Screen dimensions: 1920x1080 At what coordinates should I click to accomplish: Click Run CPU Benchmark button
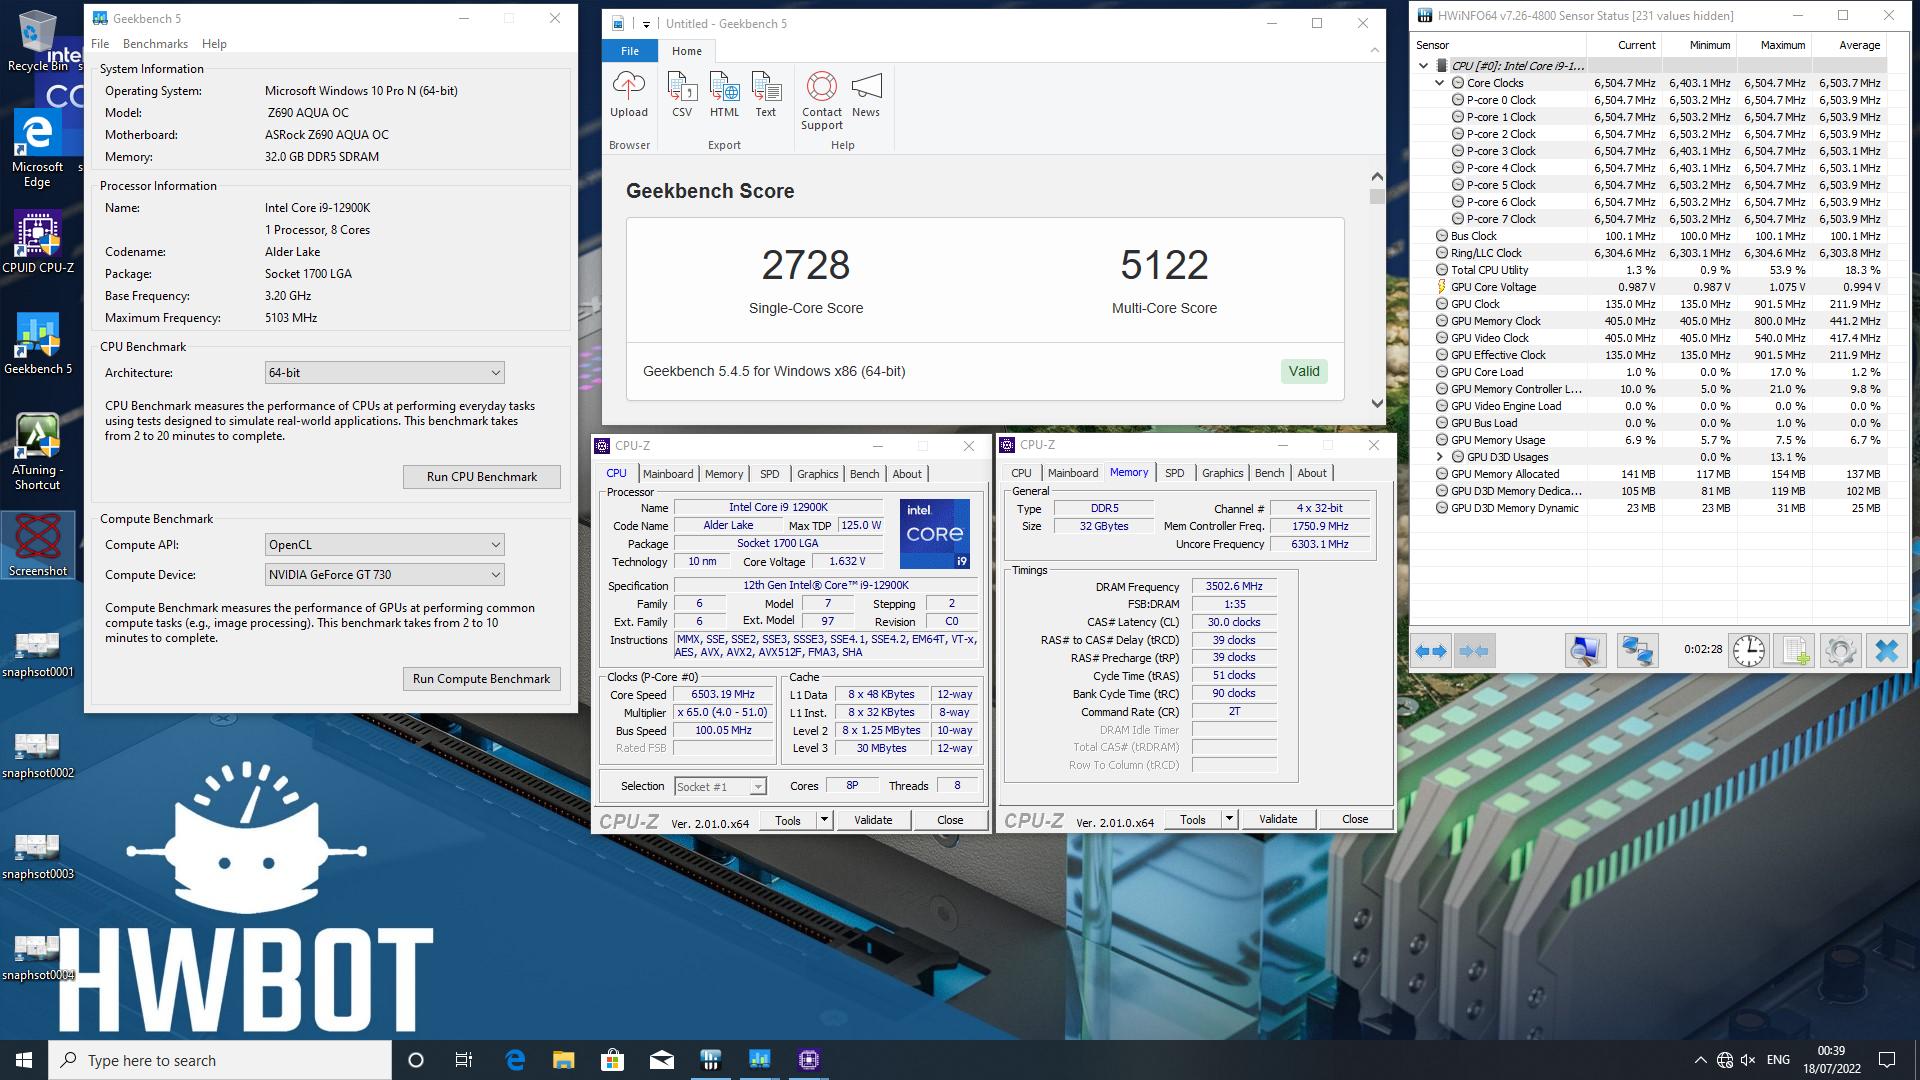(x=482, y=477)
